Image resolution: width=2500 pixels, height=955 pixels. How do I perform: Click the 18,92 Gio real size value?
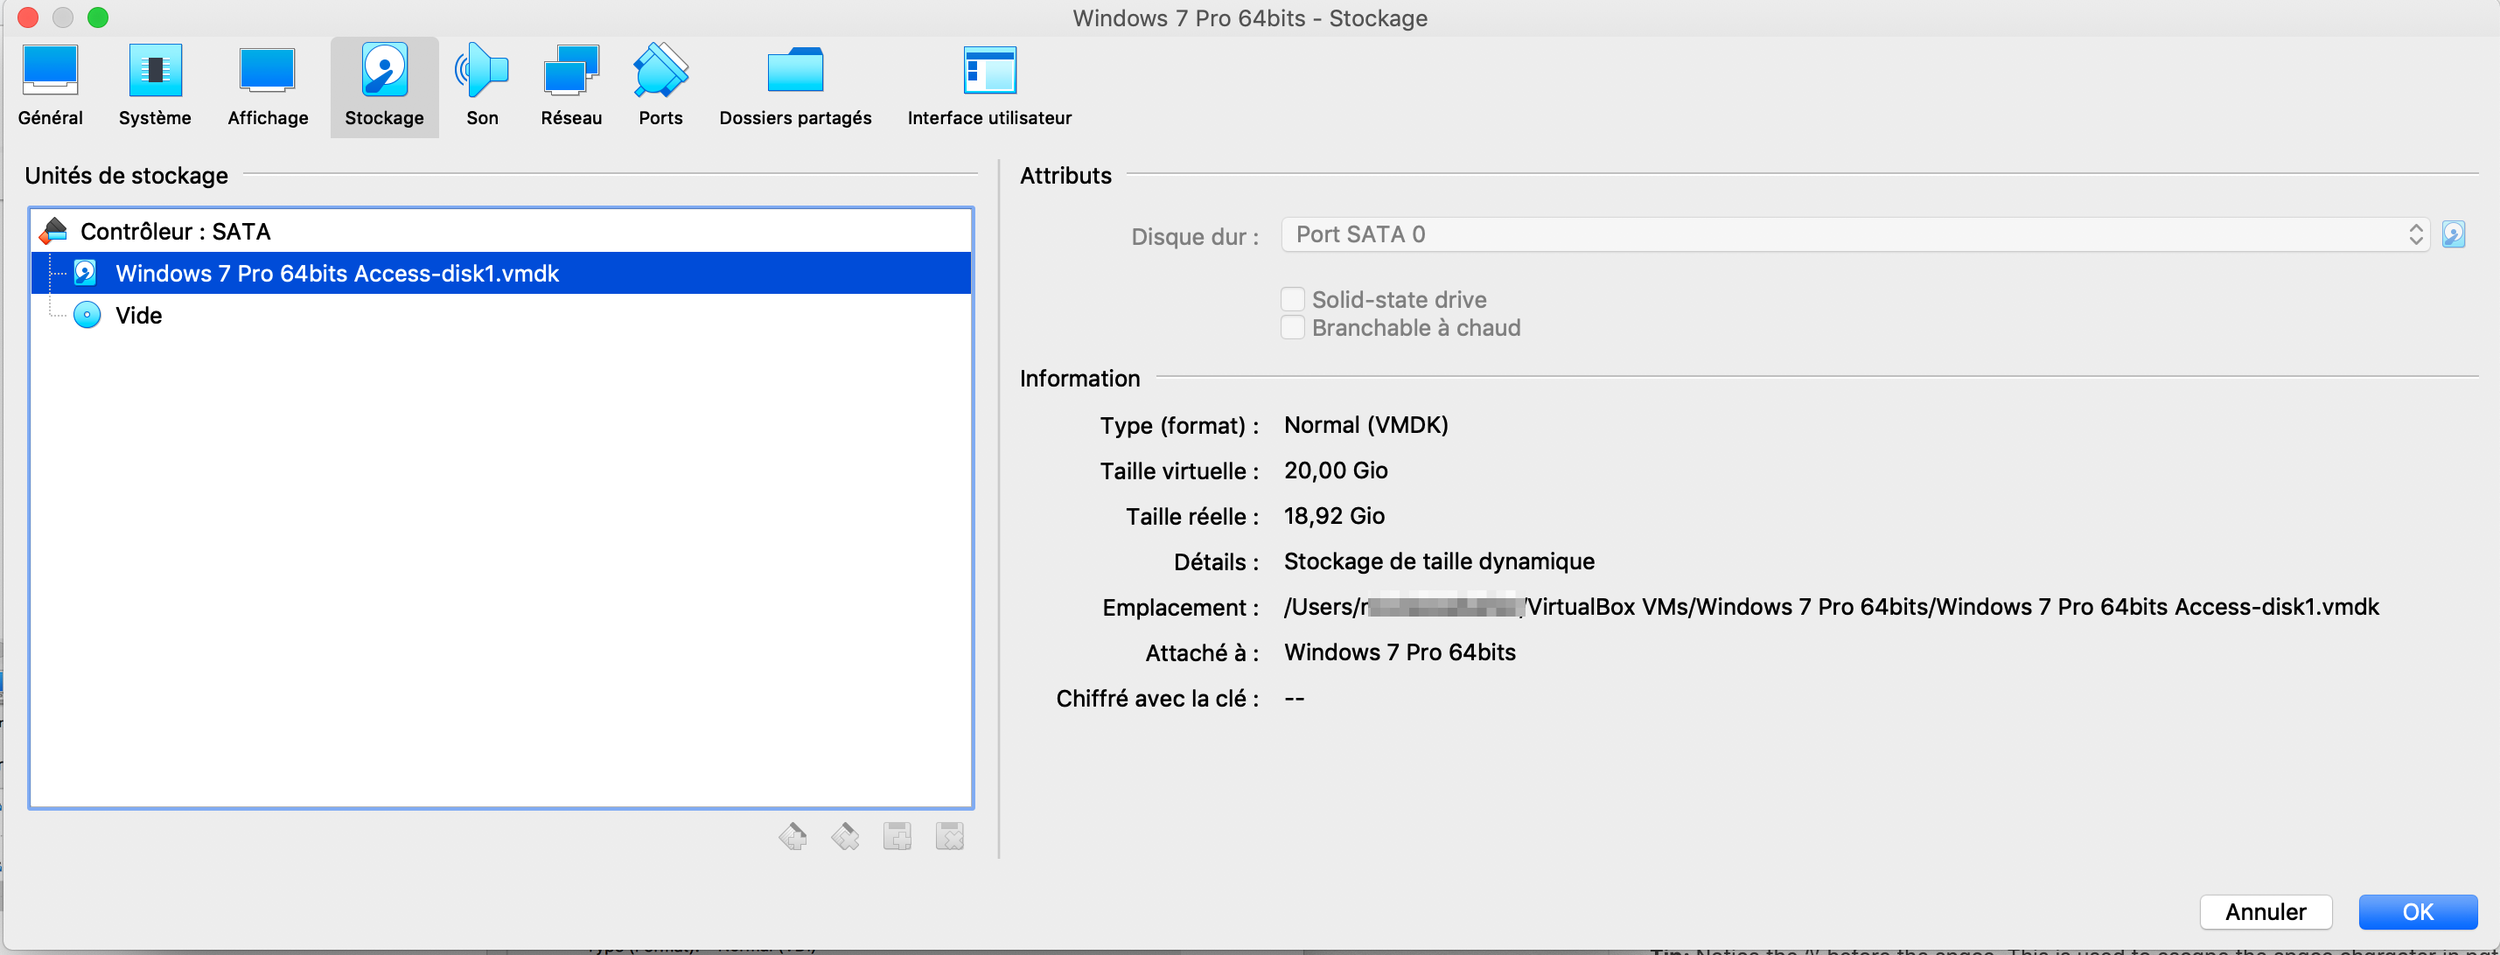coord(1334,516)
